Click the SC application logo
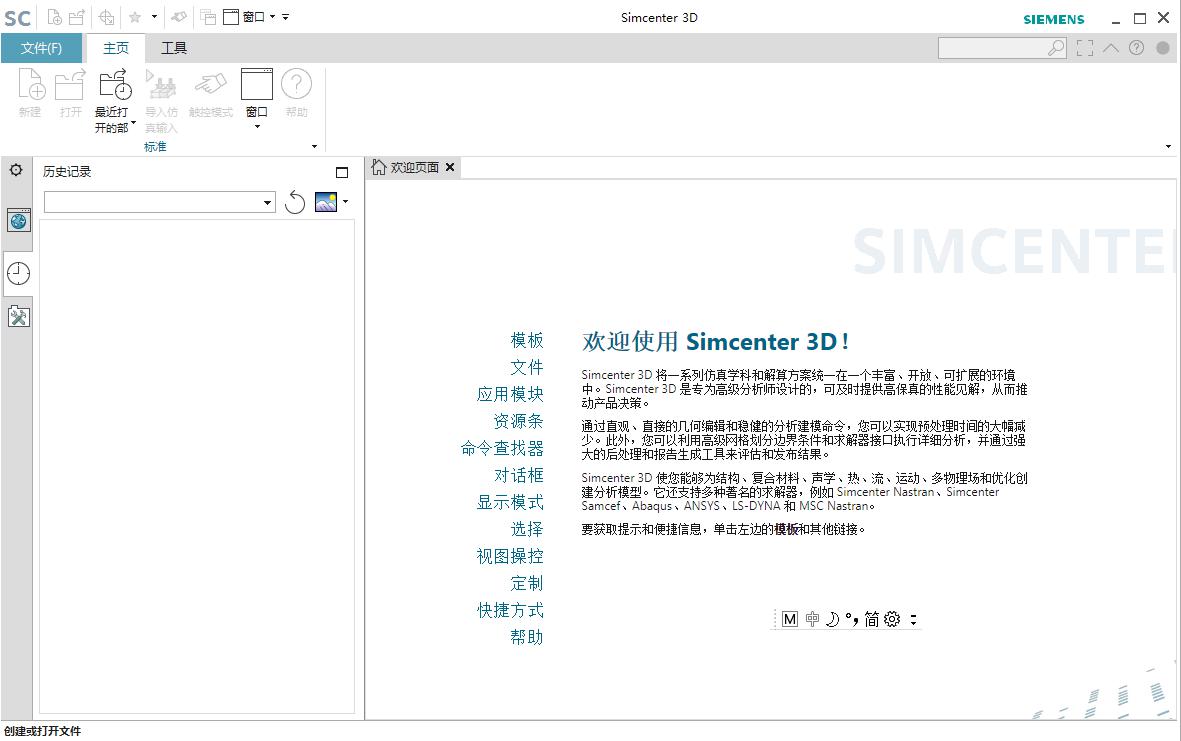This screenshot has width=1181, height=741. pos(17,18)
